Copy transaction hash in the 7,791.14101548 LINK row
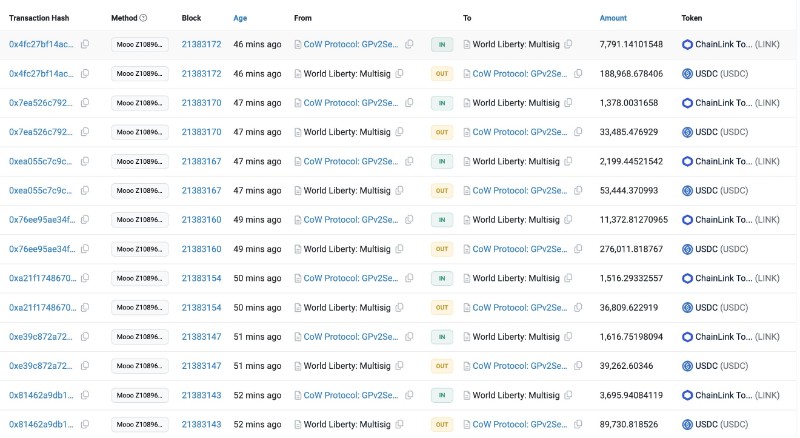 click(x=85, y=44)
